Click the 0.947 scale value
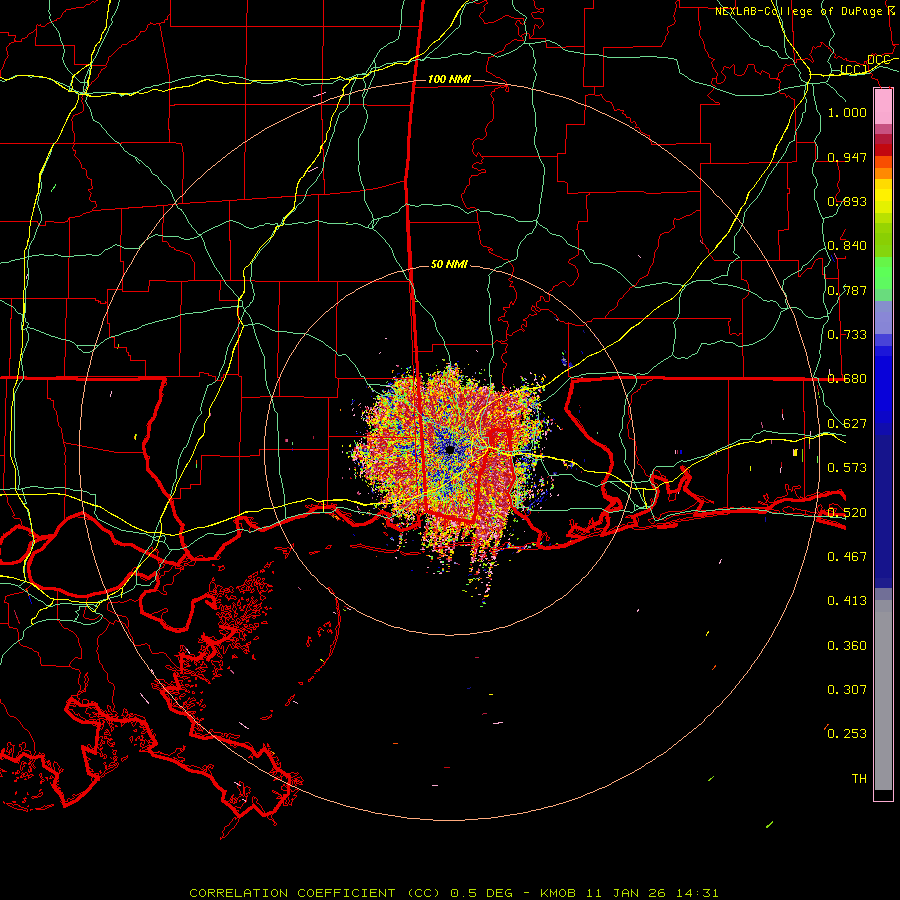 pos(847,157)
